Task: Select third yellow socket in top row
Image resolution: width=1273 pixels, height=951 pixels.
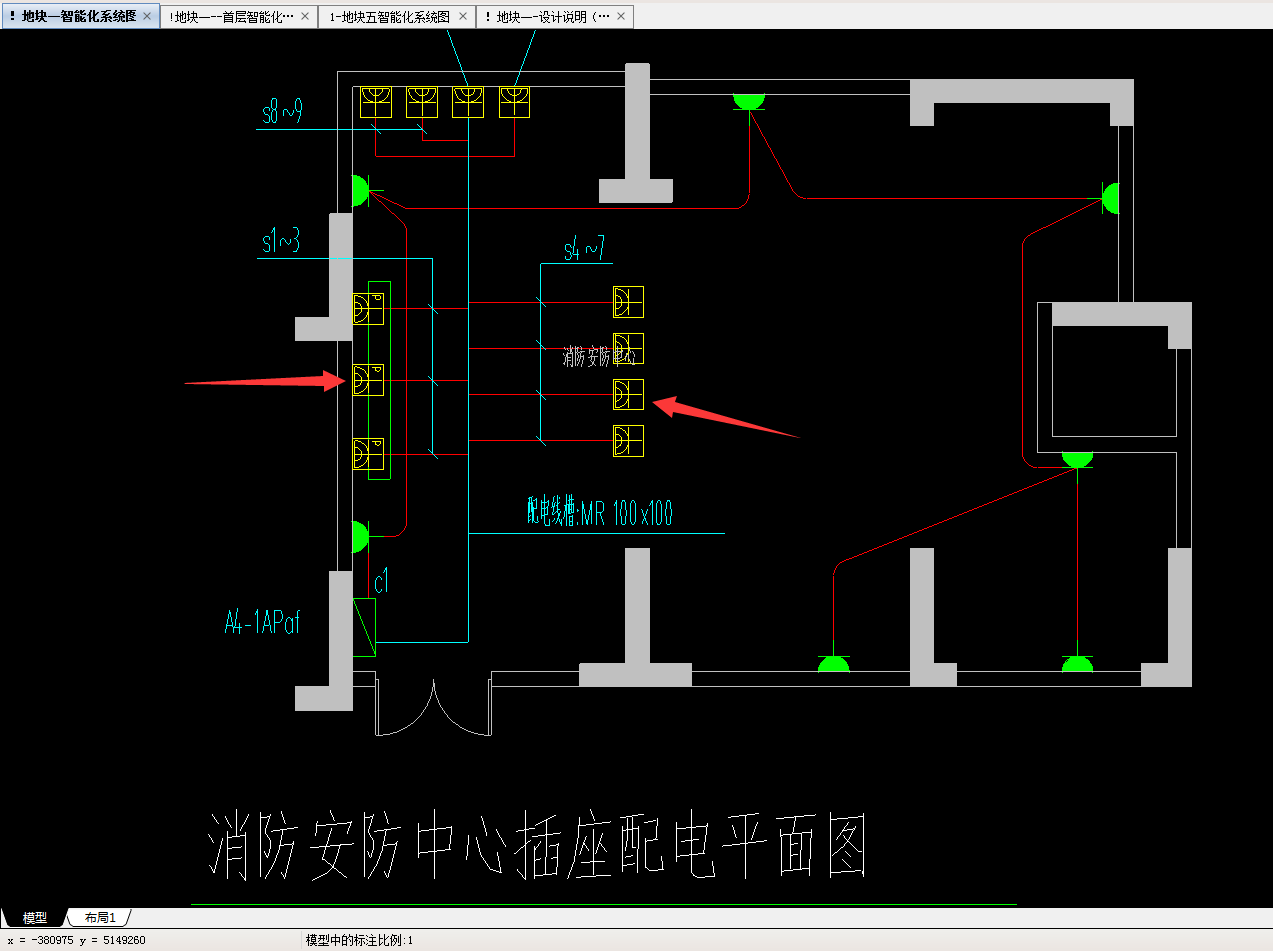Action: (x=468, y=102)
